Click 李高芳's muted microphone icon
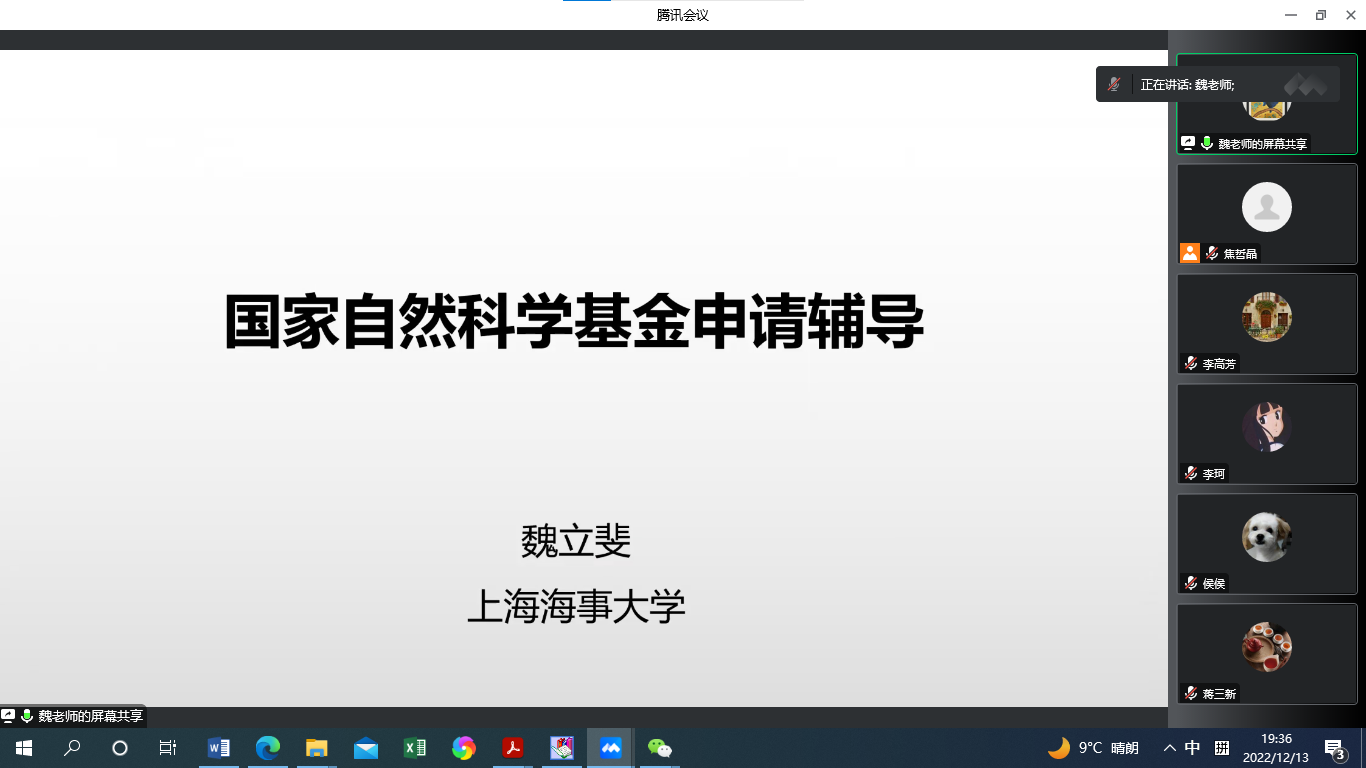The height and width of the screenshot is (768, 1366). [1191, 364]
